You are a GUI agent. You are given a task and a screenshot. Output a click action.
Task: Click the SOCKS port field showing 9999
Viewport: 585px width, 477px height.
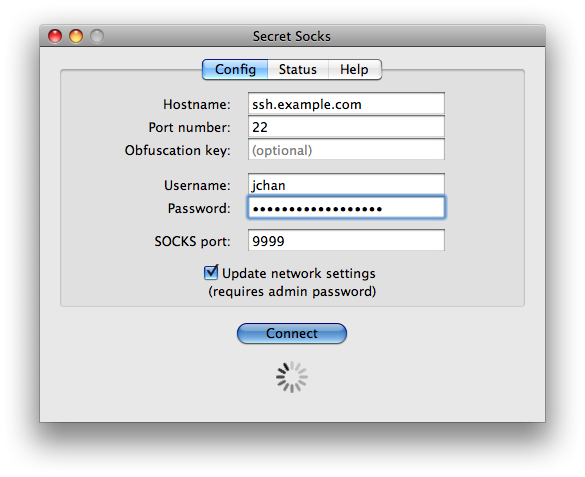pyautogui.click(x=346, y=241)
